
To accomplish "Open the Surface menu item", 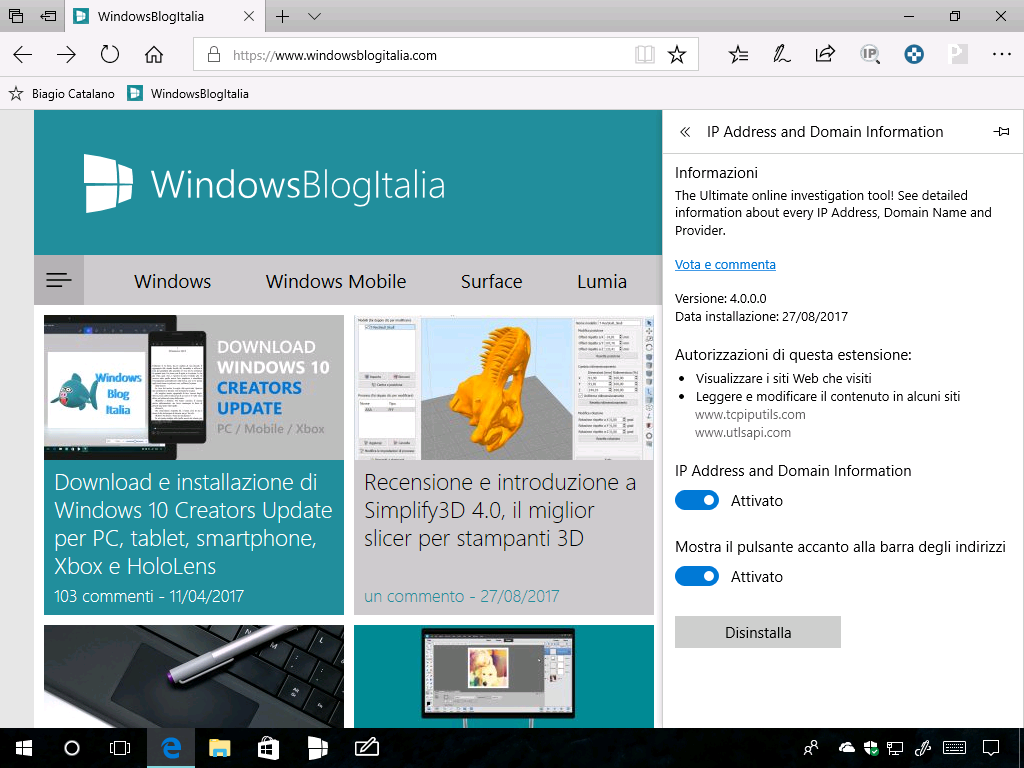I will [491, 281].
